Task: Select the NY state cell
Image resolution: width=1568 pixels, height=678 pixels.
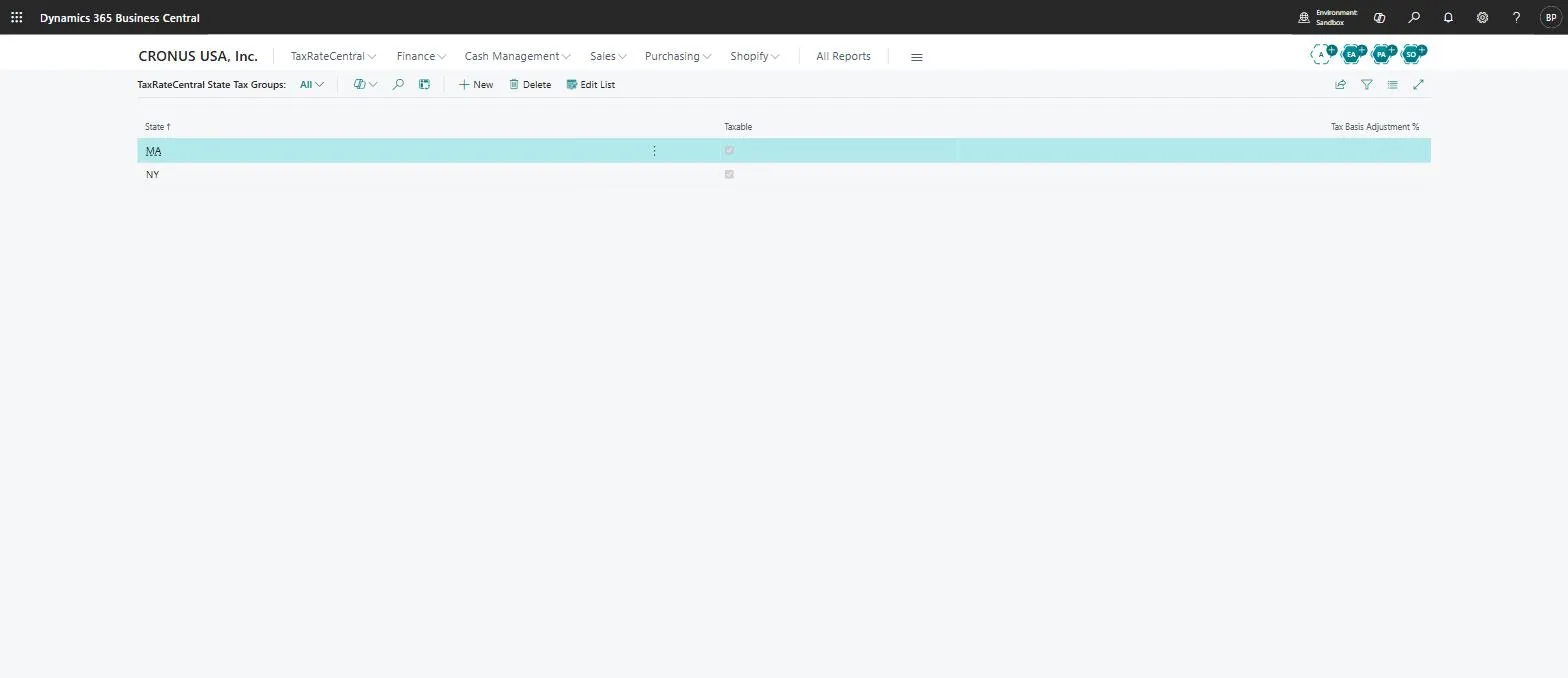Action: 152,175
